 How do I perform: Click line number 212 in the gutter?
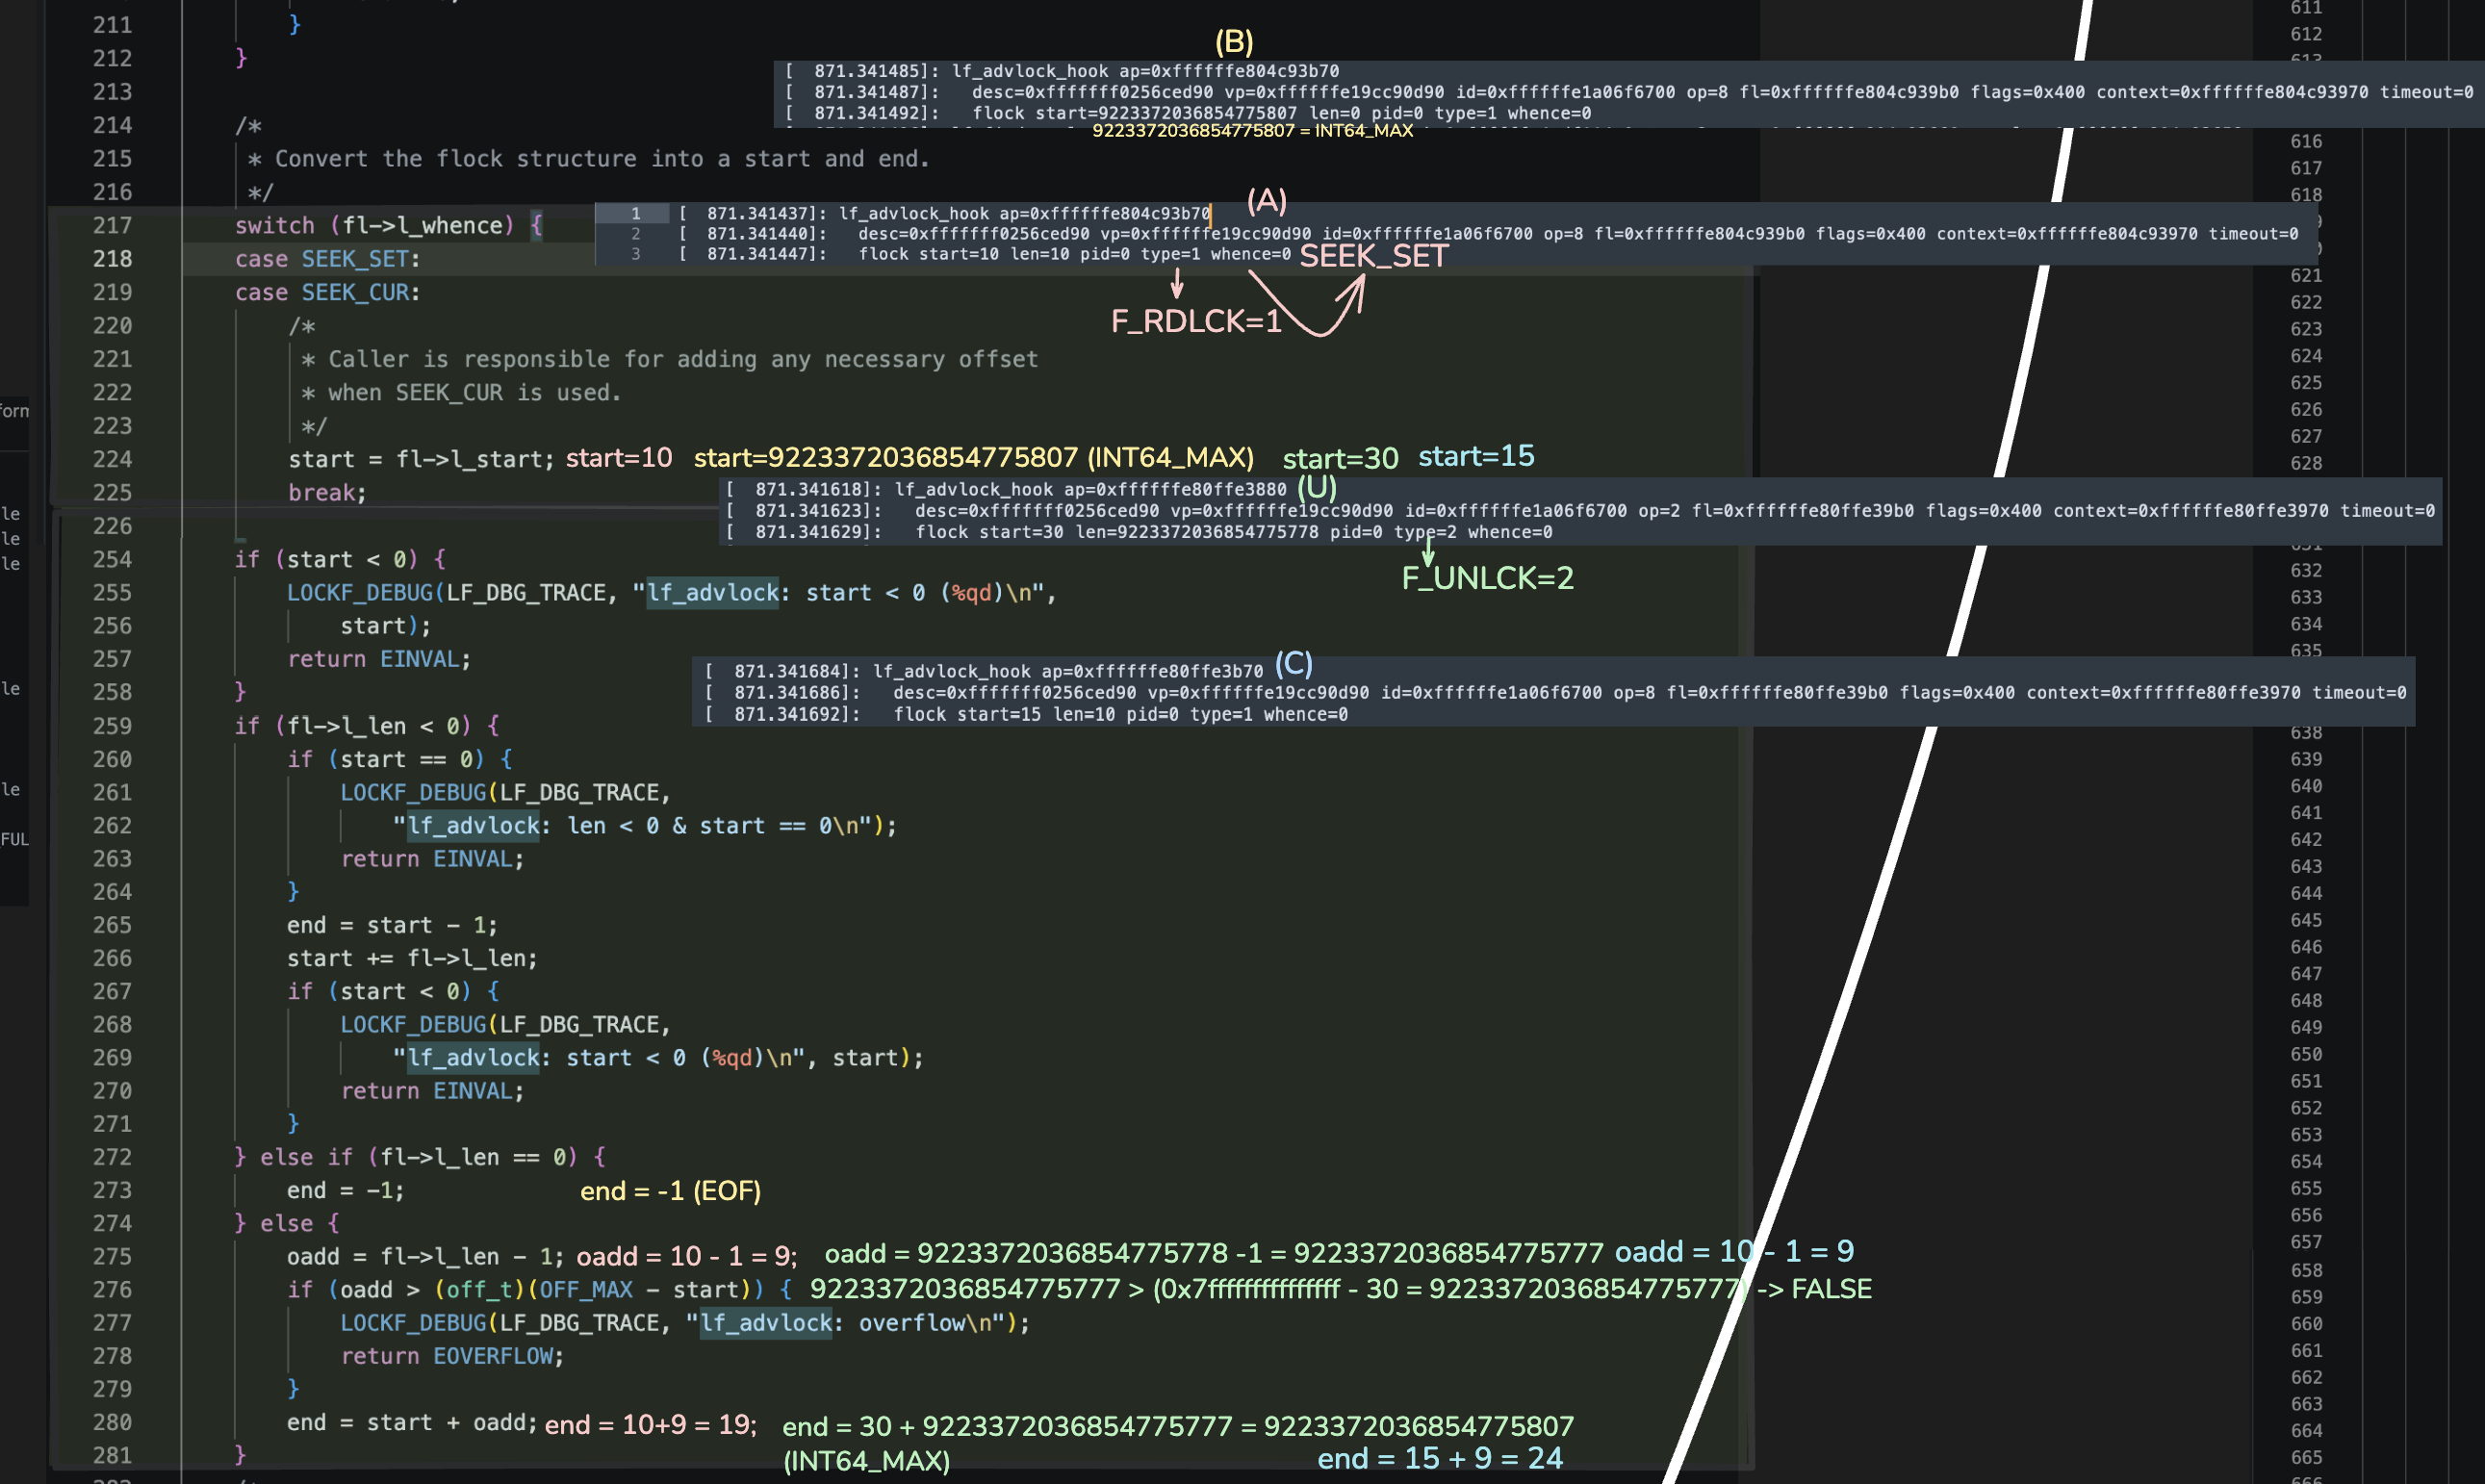112,58
